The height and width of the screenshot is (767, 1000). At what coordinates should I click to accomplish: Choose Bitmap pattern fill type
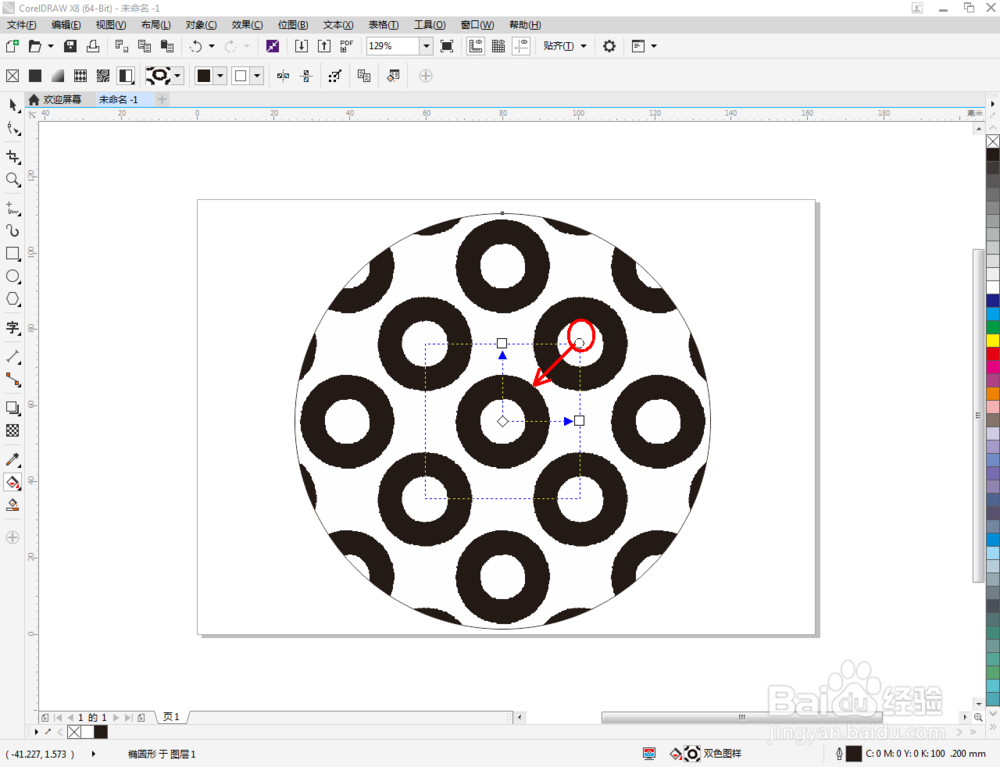tap(103, 76)
